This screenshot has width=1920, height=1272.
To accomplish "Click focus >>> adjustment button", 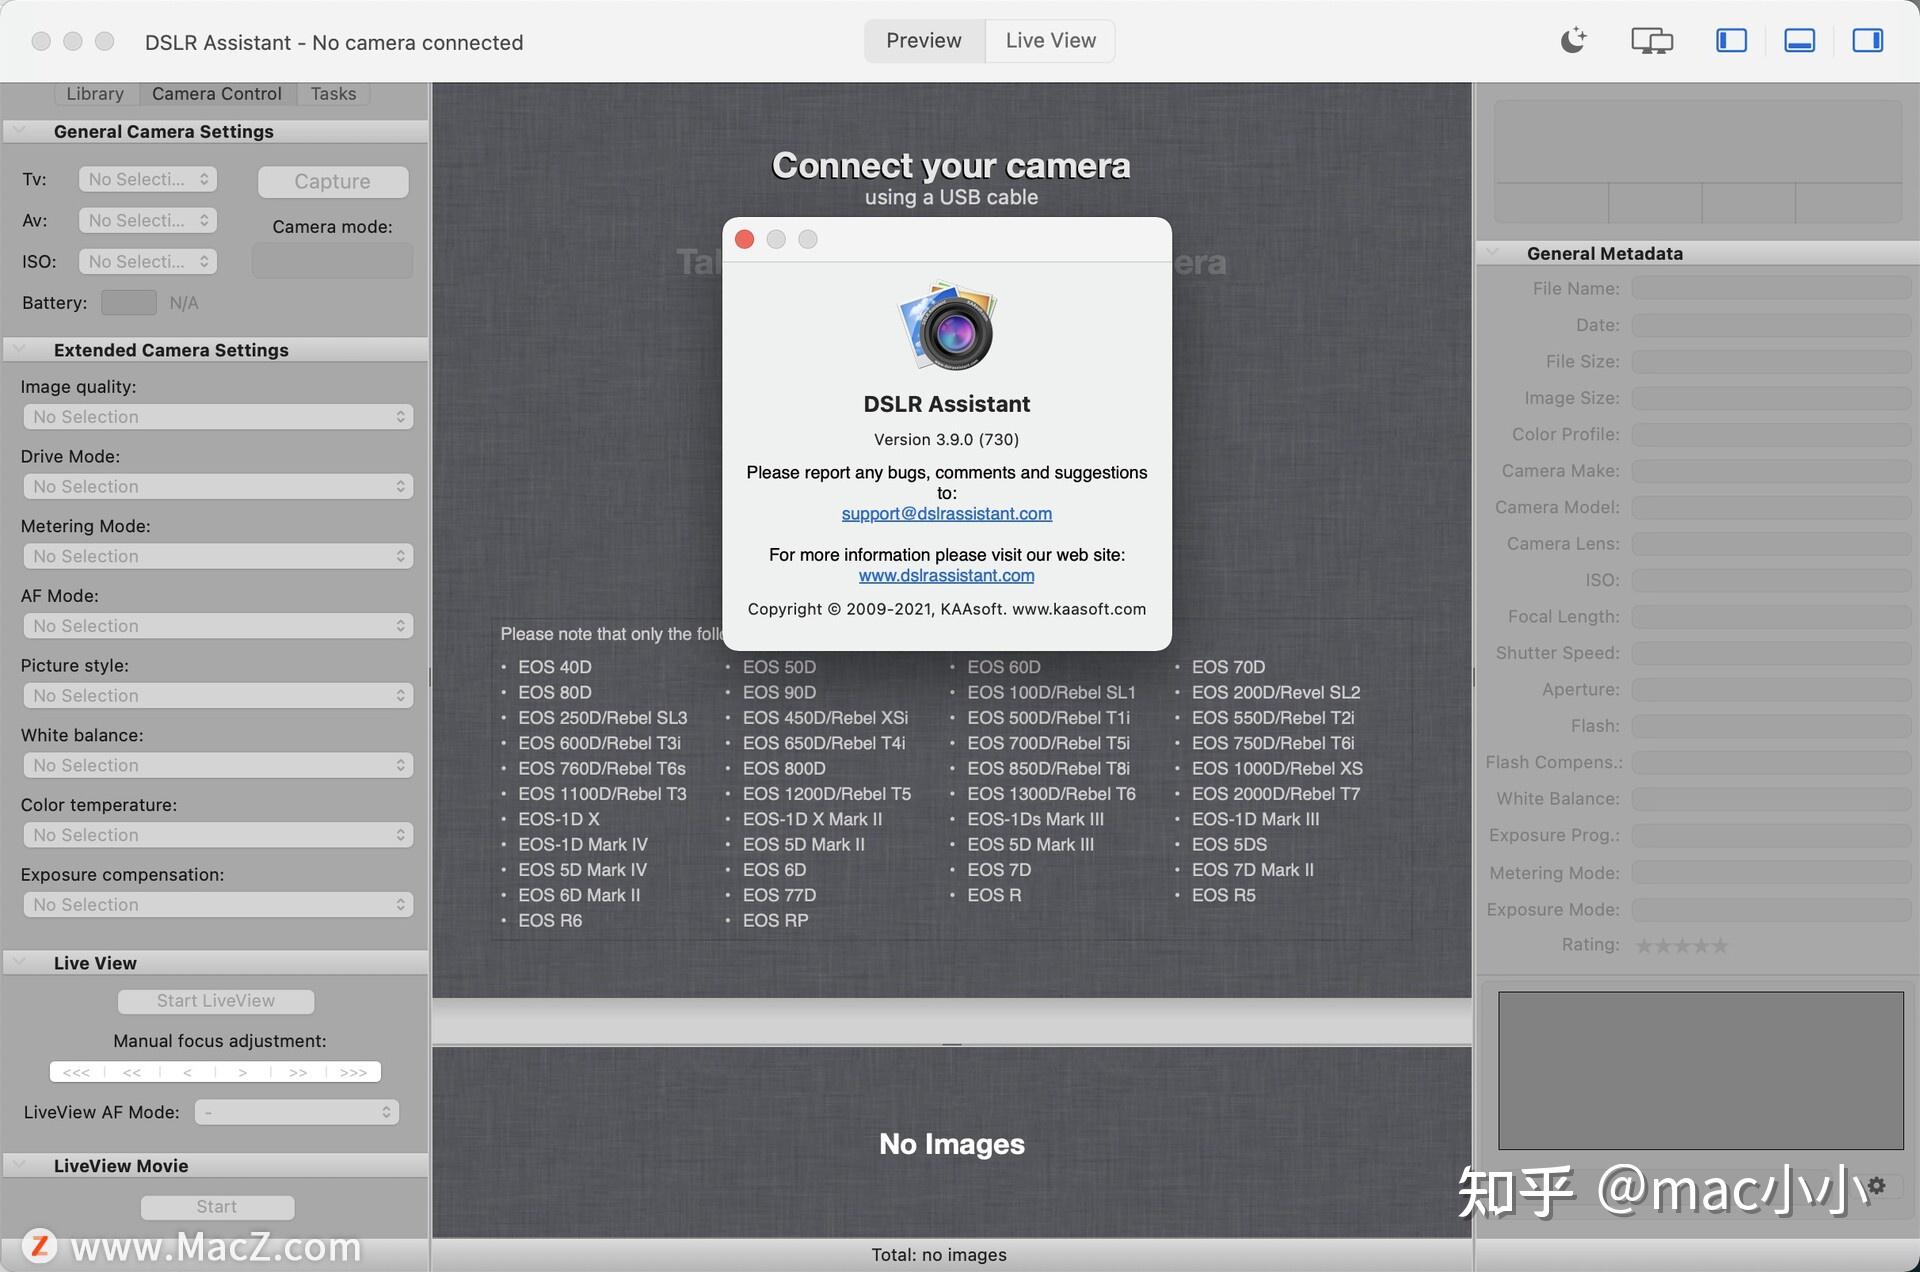I will pos(353,1072).
